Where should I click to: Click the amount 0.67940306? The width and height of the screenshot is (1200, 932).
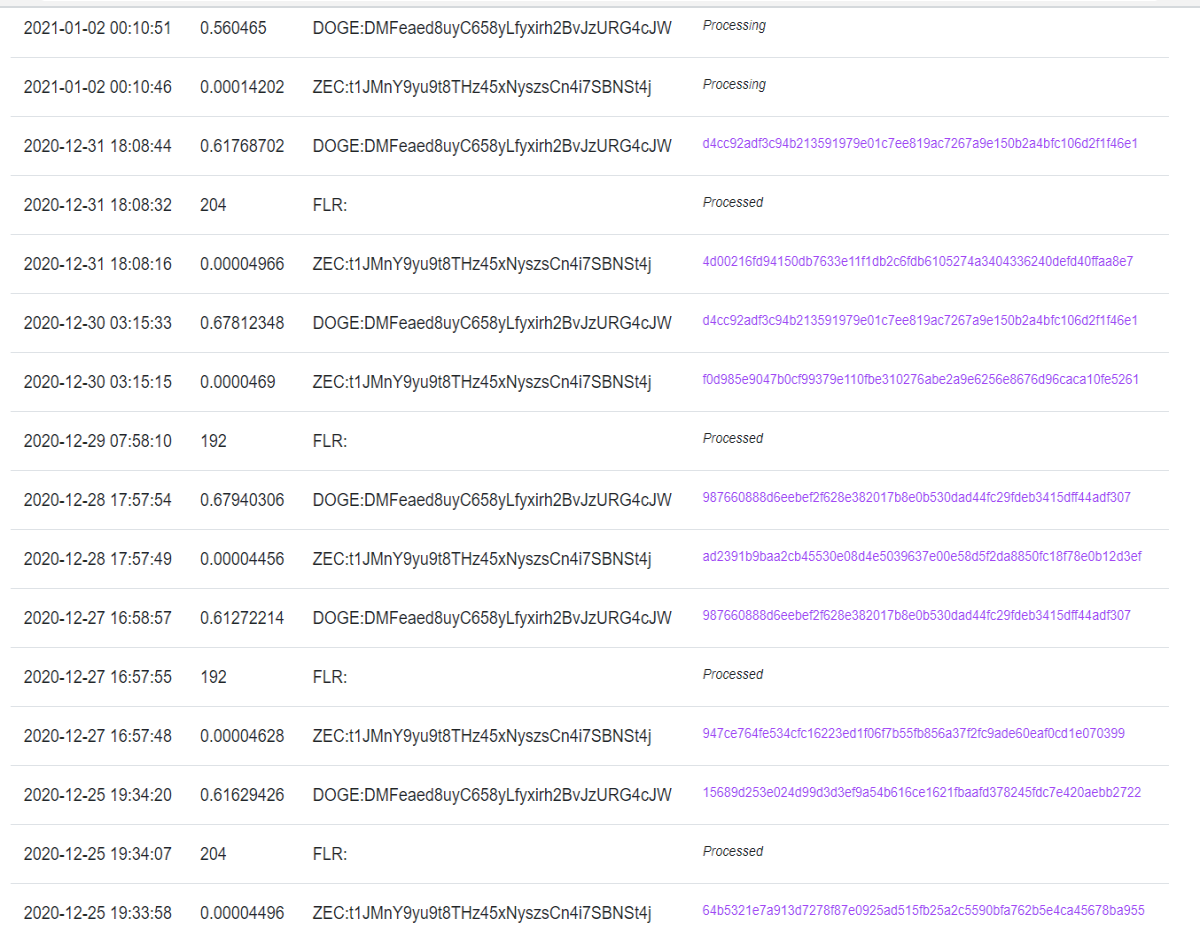[x=242, y=500]
